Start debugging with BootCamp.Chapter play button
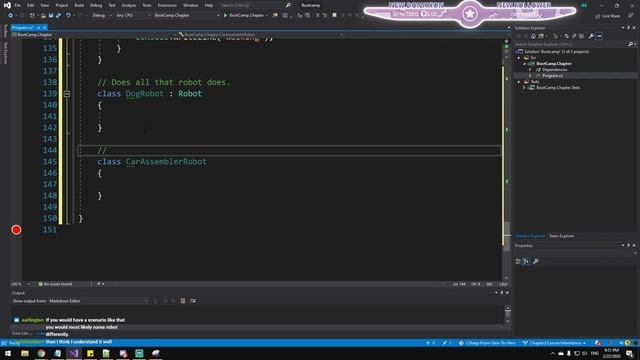The image size is (640, 360). pyautogui.click(x=243, y=16)
